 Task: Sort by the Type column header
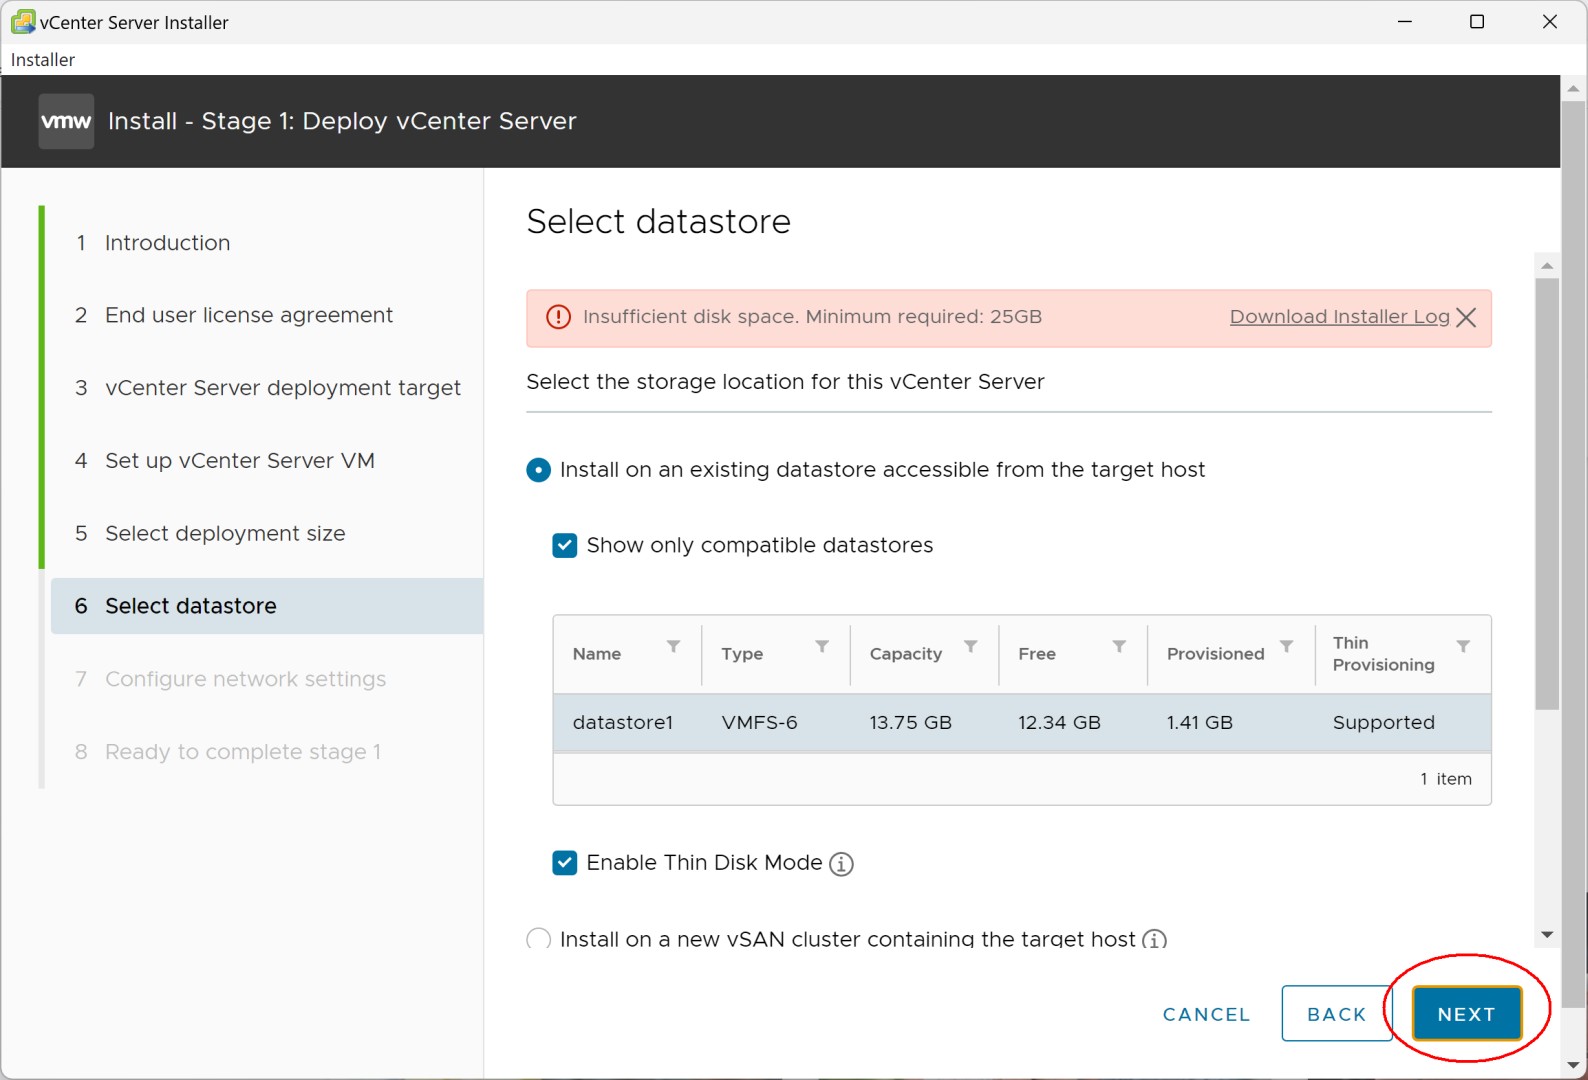[742, 654]
